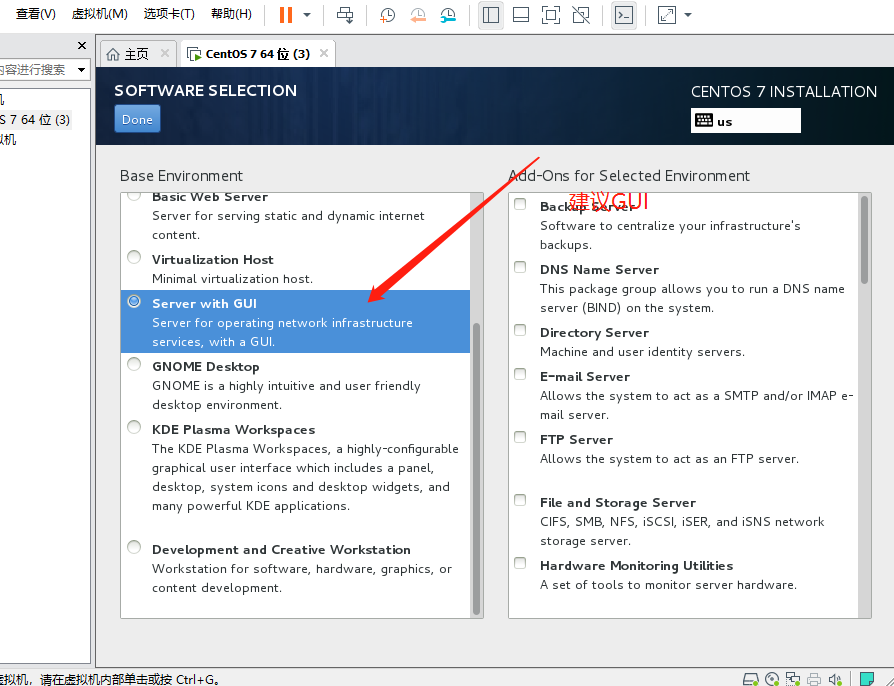Close the 主页 tab

tap(165, 53)
